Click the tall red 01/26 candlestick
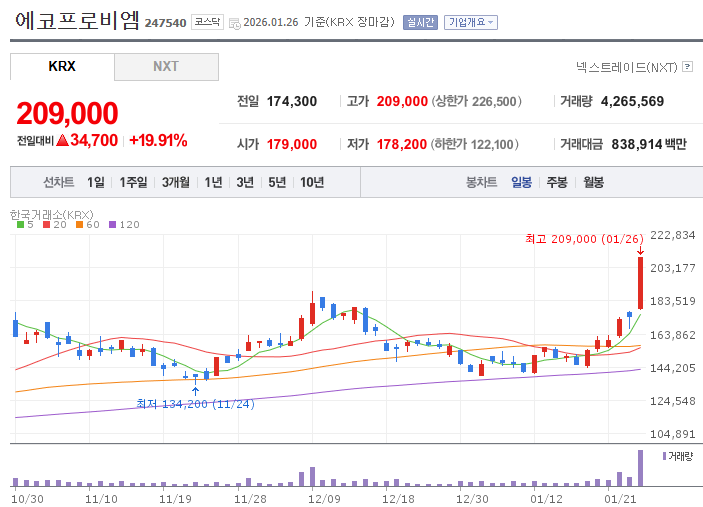Screen dimensions: 703x507 tap(640, 283)
